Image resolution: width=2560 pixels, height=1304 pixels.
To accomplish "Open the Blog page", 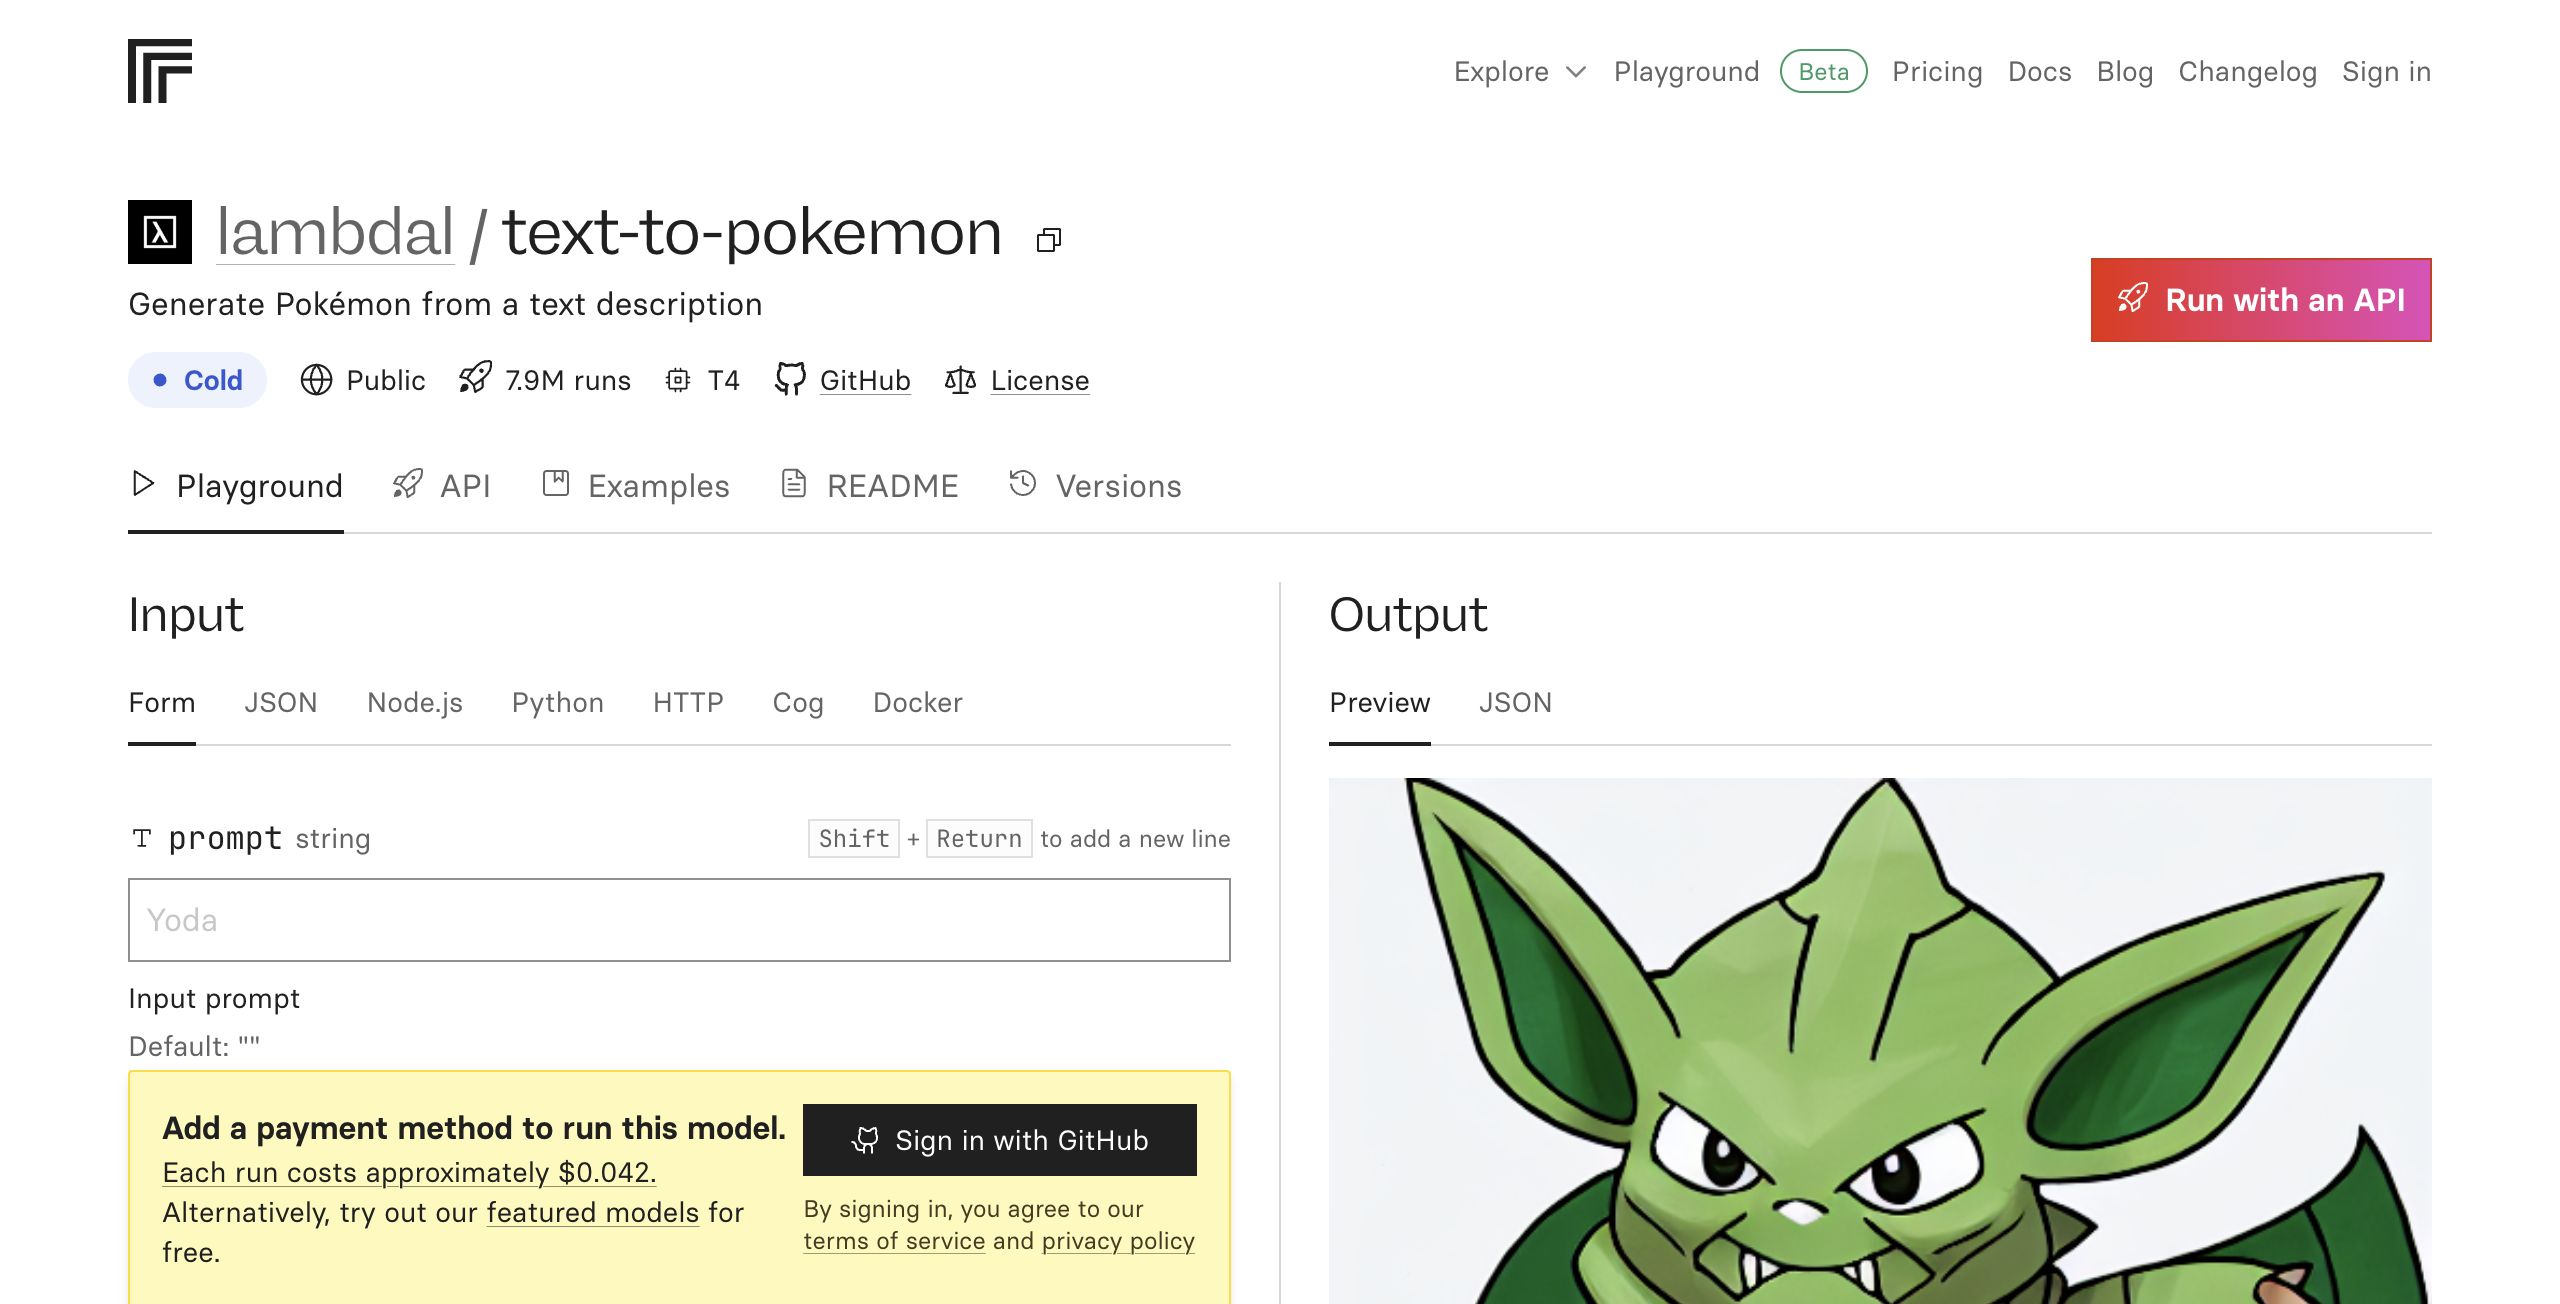I will (2125, 72).
